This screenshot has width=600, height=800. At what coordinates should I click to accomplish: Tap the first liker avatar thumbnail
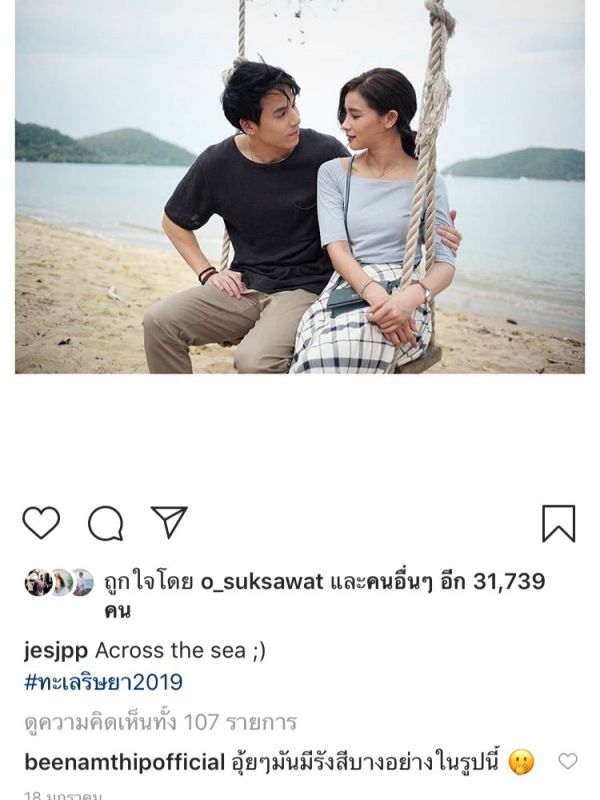point(38,582)
